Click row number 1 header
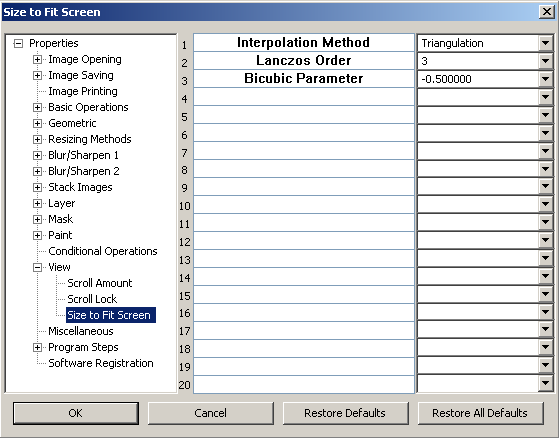This screenshot has height=438, width=559. pyautogui.click(x=184, y=45)
